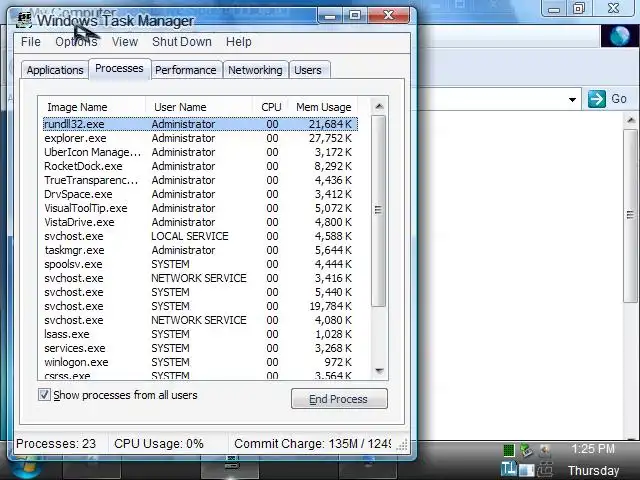Click the process list scrollbar thumb
640x480 pixels.
(x=378, y=210)
